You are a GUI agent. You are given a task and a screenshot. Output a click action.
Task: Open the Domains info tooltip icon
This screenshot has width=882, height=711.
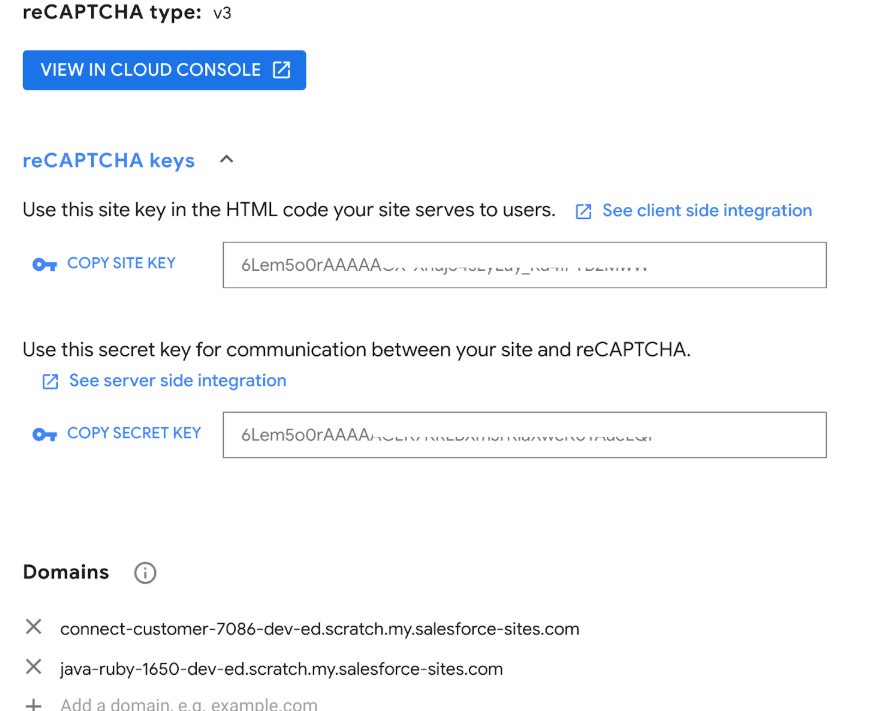tap(145, 573)
